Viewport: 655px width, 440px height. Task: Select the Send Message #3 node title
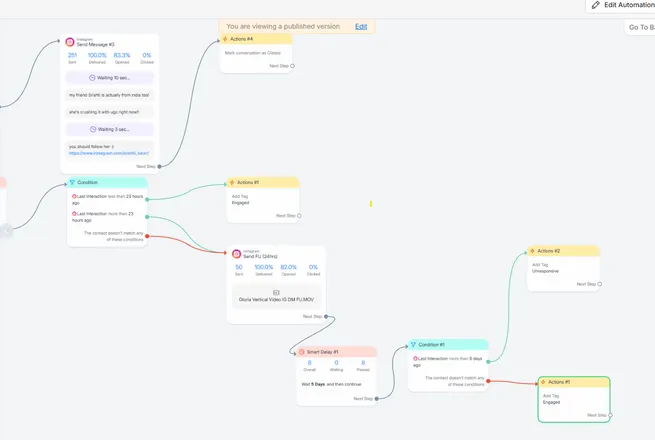pyautogui.click(x=95, y=44)
